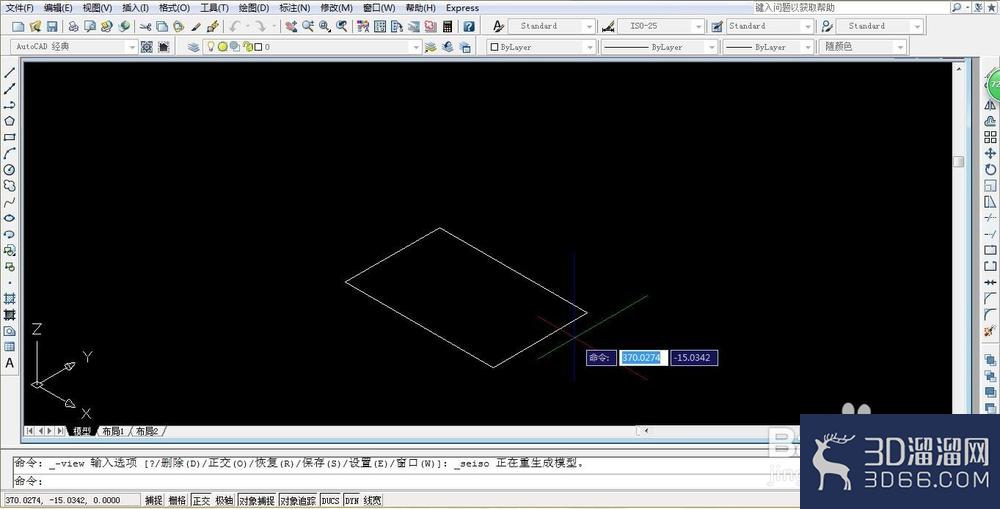Open the 视图(V) menu
The width and height of the screenshot is (1000, 509).
click(97, 8)
